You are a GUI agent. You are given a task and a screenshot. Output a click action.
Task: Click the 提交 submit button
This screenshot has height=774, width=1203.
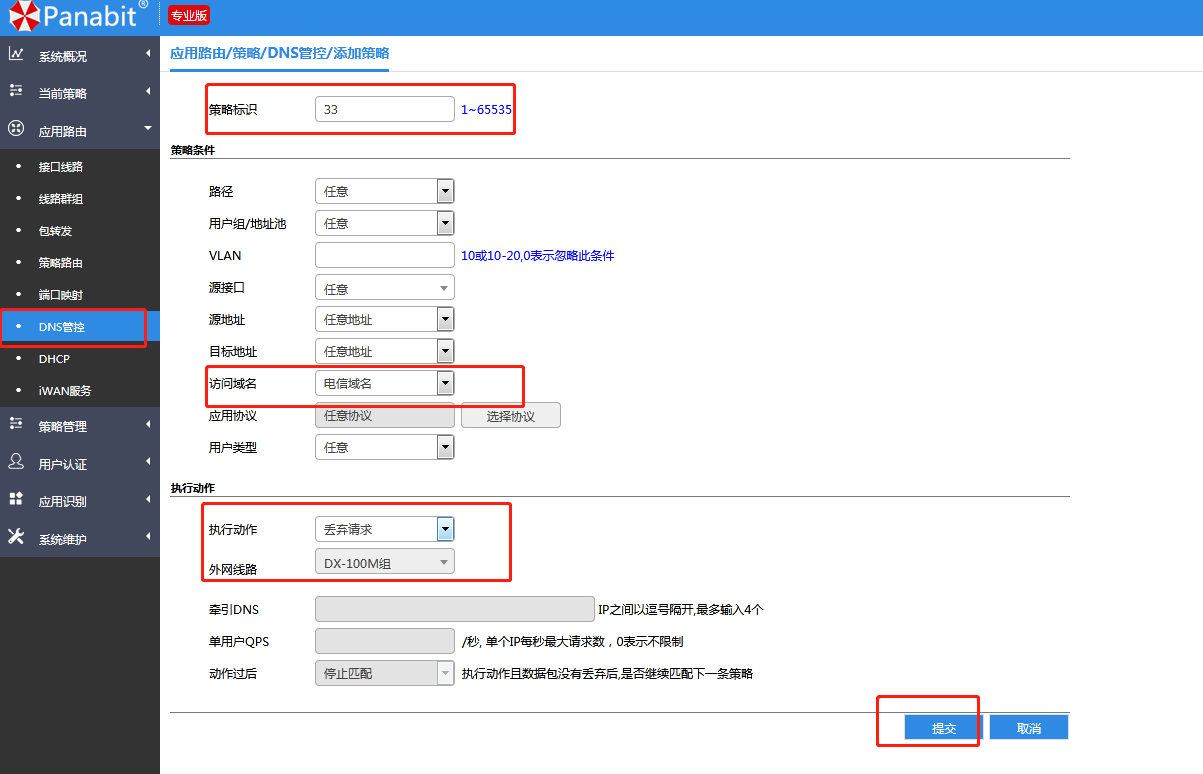click(944, 728)
